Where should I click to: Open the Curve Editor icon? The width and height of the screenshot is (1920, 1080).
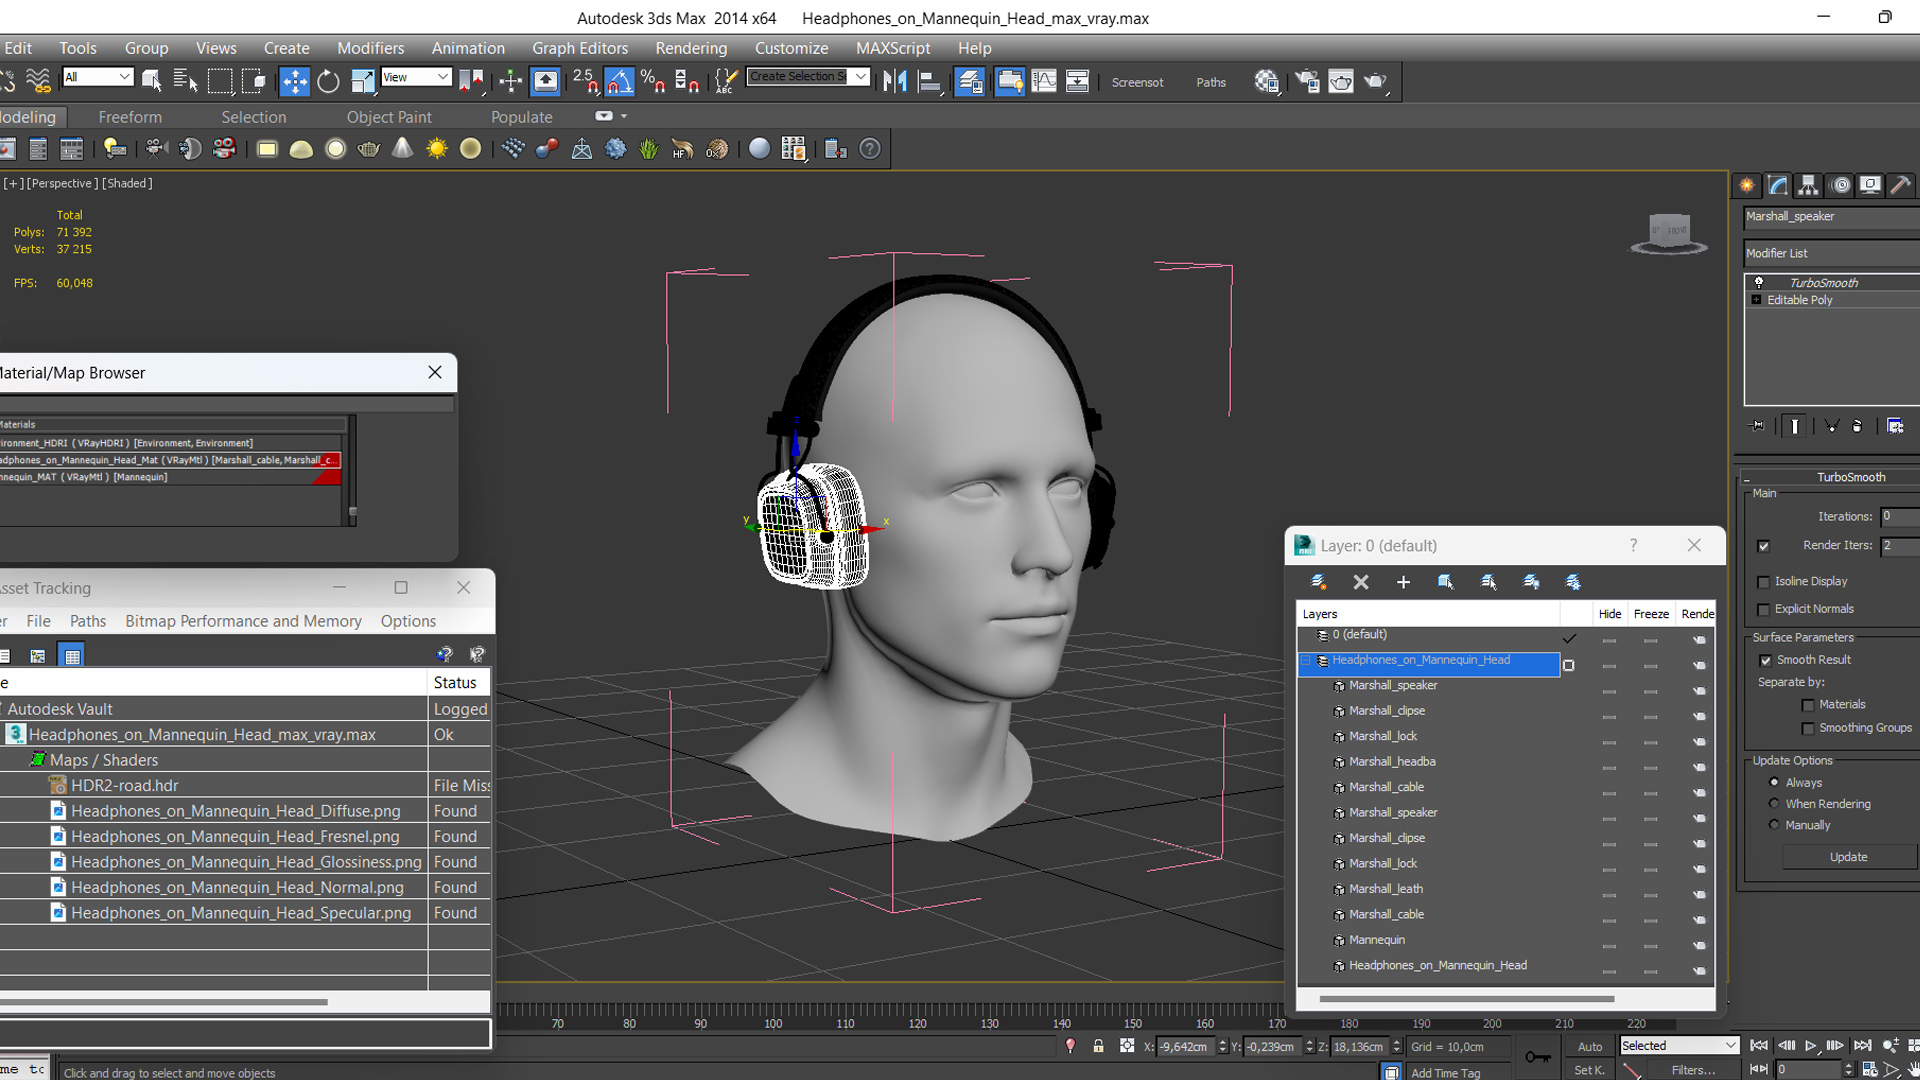(1043, 81)
